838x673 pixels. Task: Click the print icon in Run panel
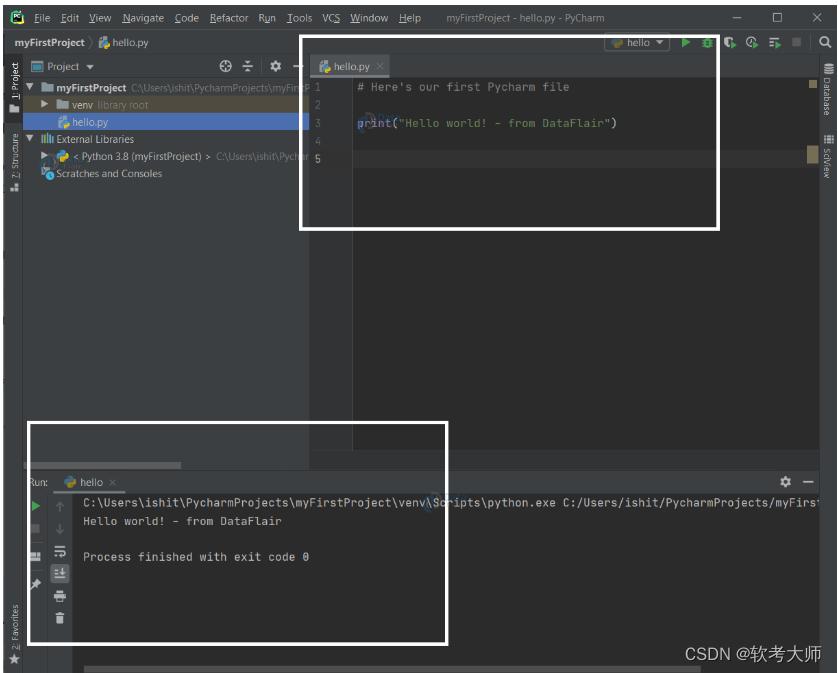[x=60, y=596]
